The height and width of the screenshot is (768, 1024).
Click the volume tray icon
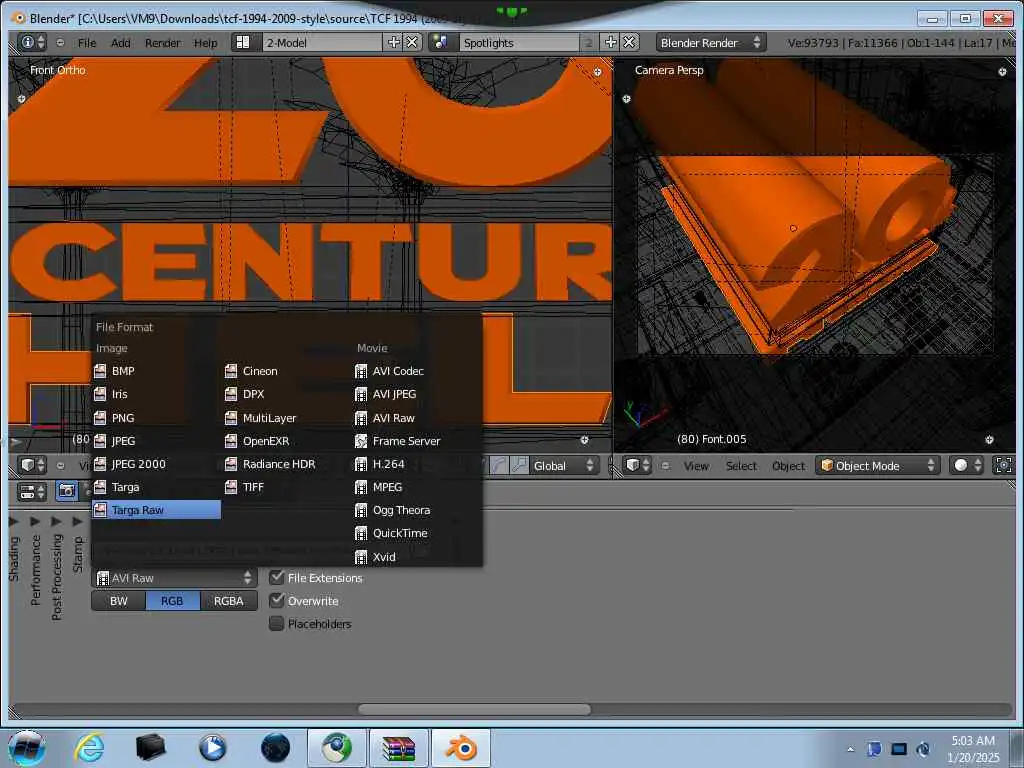[x=923, y=749]
